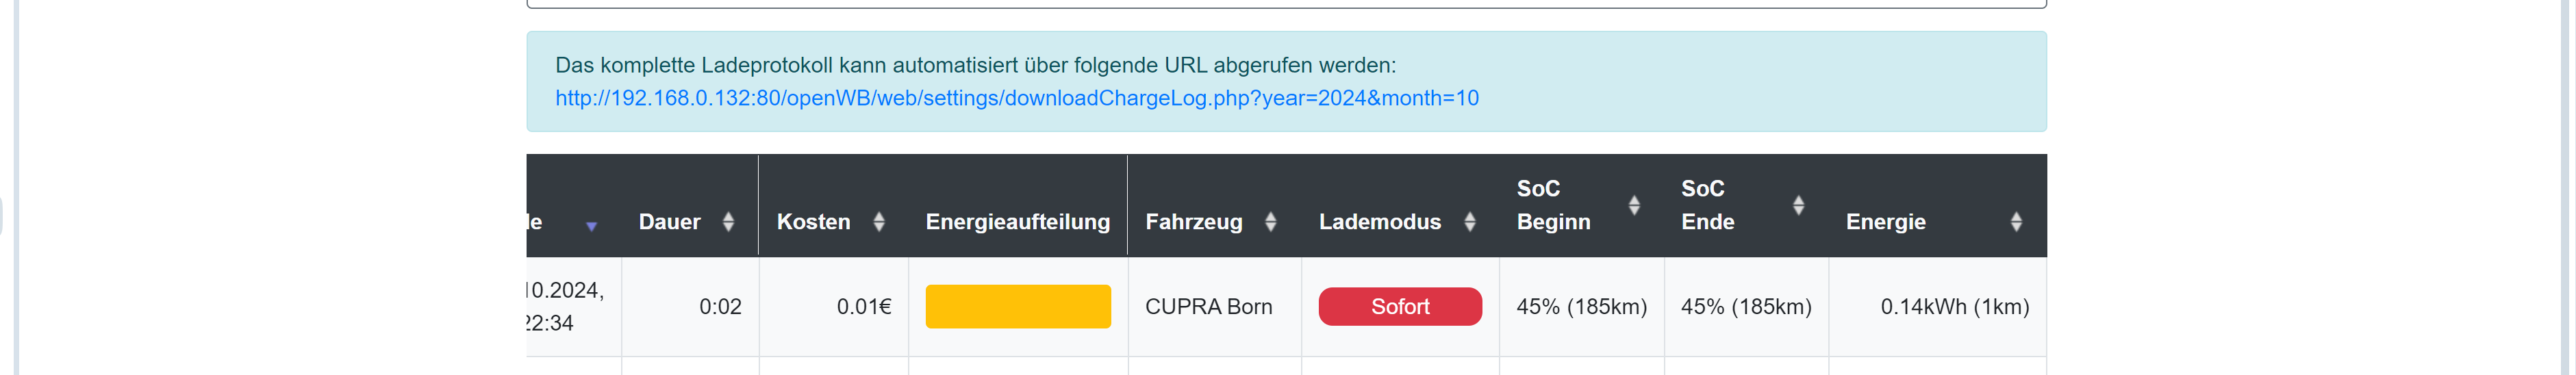Click the red Sofort charge mode badge

pyautogui.click(x=1399, y=307)
